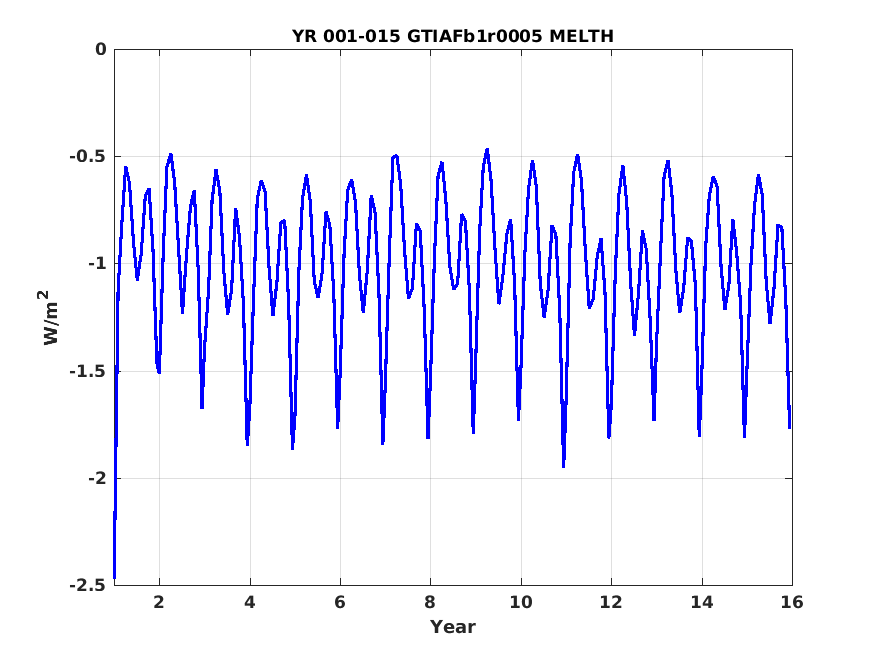875x656 pixels.
Task: Click the x-axis tick label "8"
Action: click(430, 602)
